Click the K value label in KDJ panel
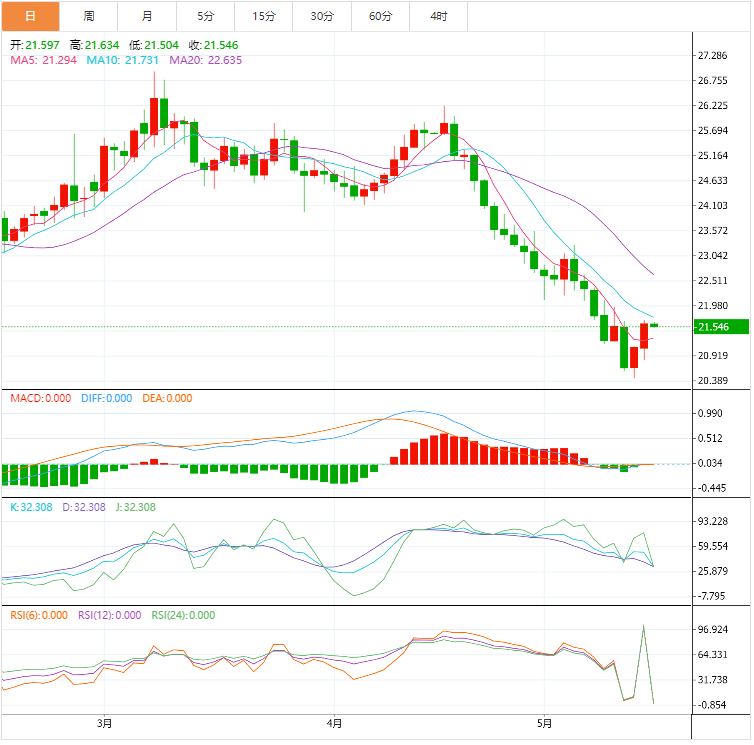 [33, 507]
